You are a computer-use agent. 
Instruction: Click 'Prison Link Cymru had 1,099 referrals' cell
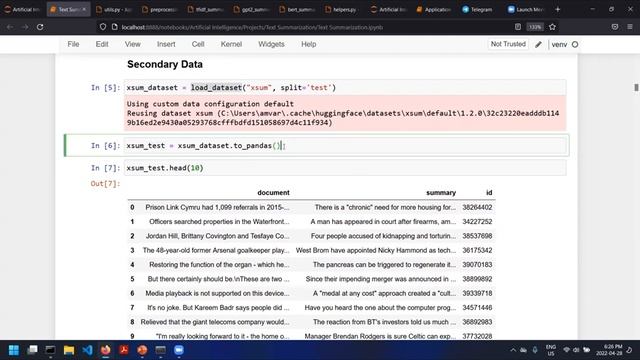tap(217, 207)
